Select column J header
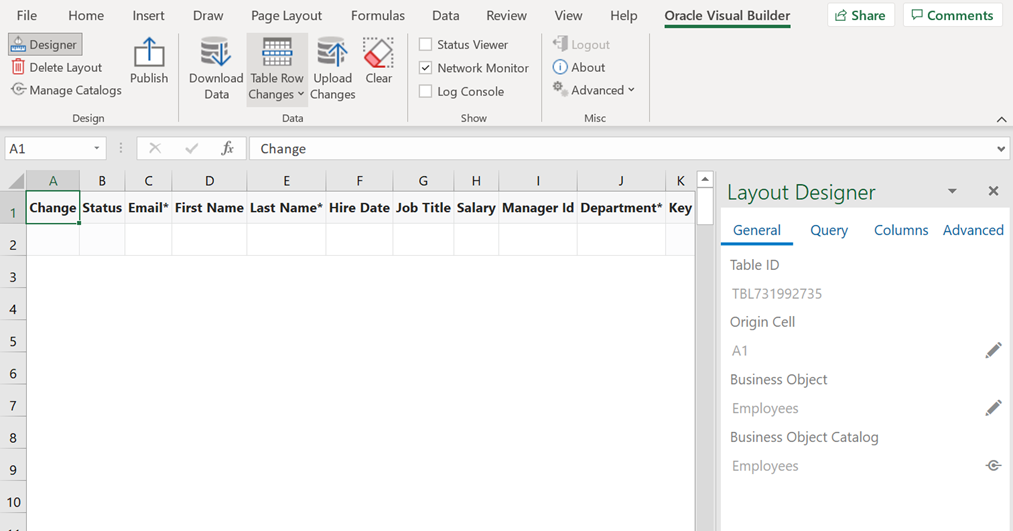Image resolution: width=1013 pixels, height=531 pixels. (621, 181)
